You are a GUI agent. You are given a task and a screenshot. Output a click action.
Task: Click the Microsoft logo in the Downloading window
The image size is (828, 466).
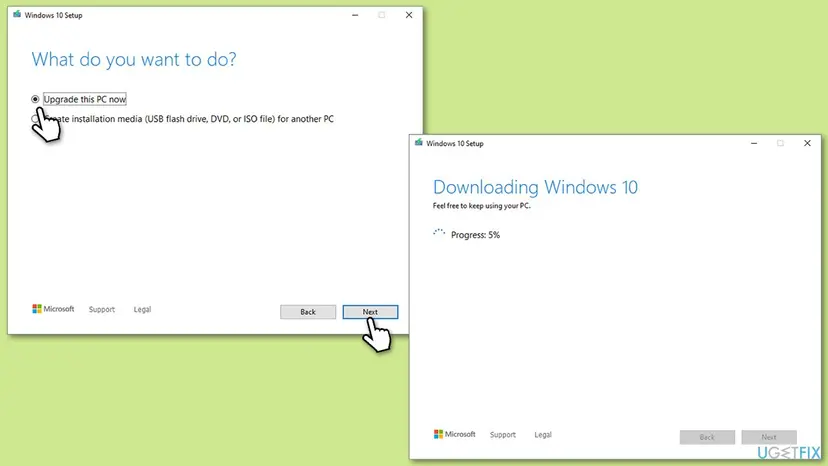455,434
